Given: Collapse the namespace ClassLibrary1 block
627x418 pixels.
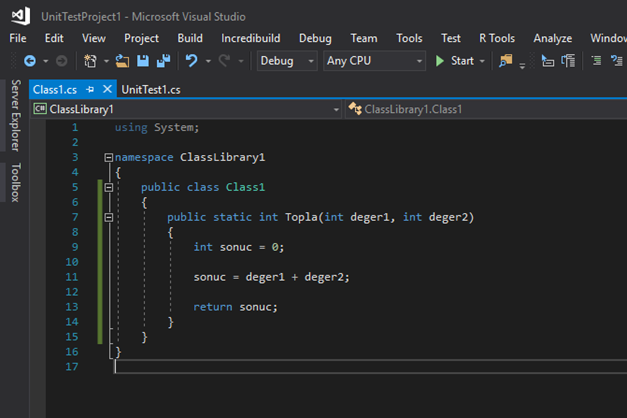Looking at the screenshot, I should point(109,158).
